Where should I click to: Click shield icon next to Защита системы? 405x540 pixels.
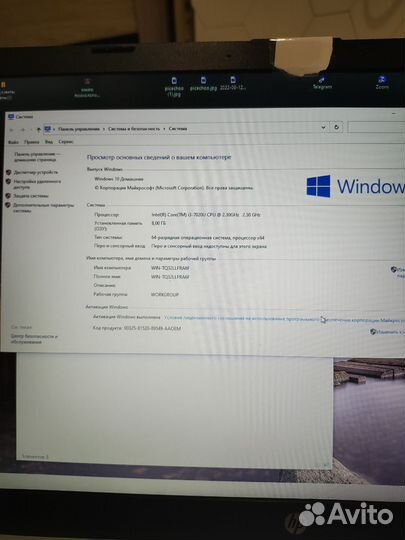click(x=8, y=196)
